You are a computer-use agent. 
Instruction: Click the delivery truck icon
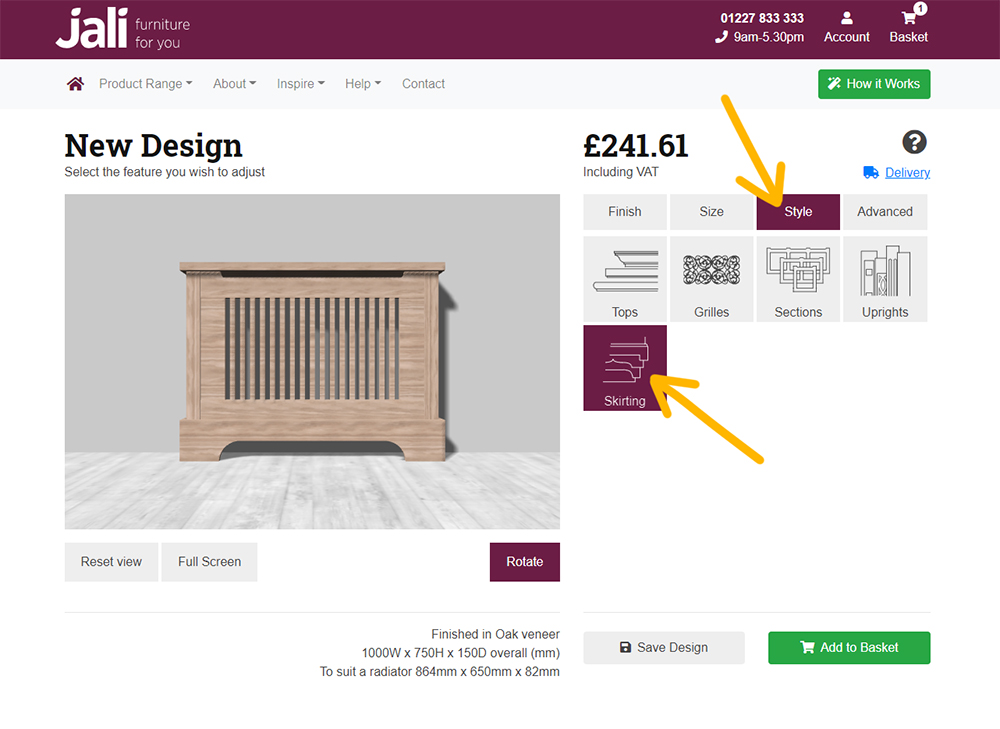tap(871, 172)
